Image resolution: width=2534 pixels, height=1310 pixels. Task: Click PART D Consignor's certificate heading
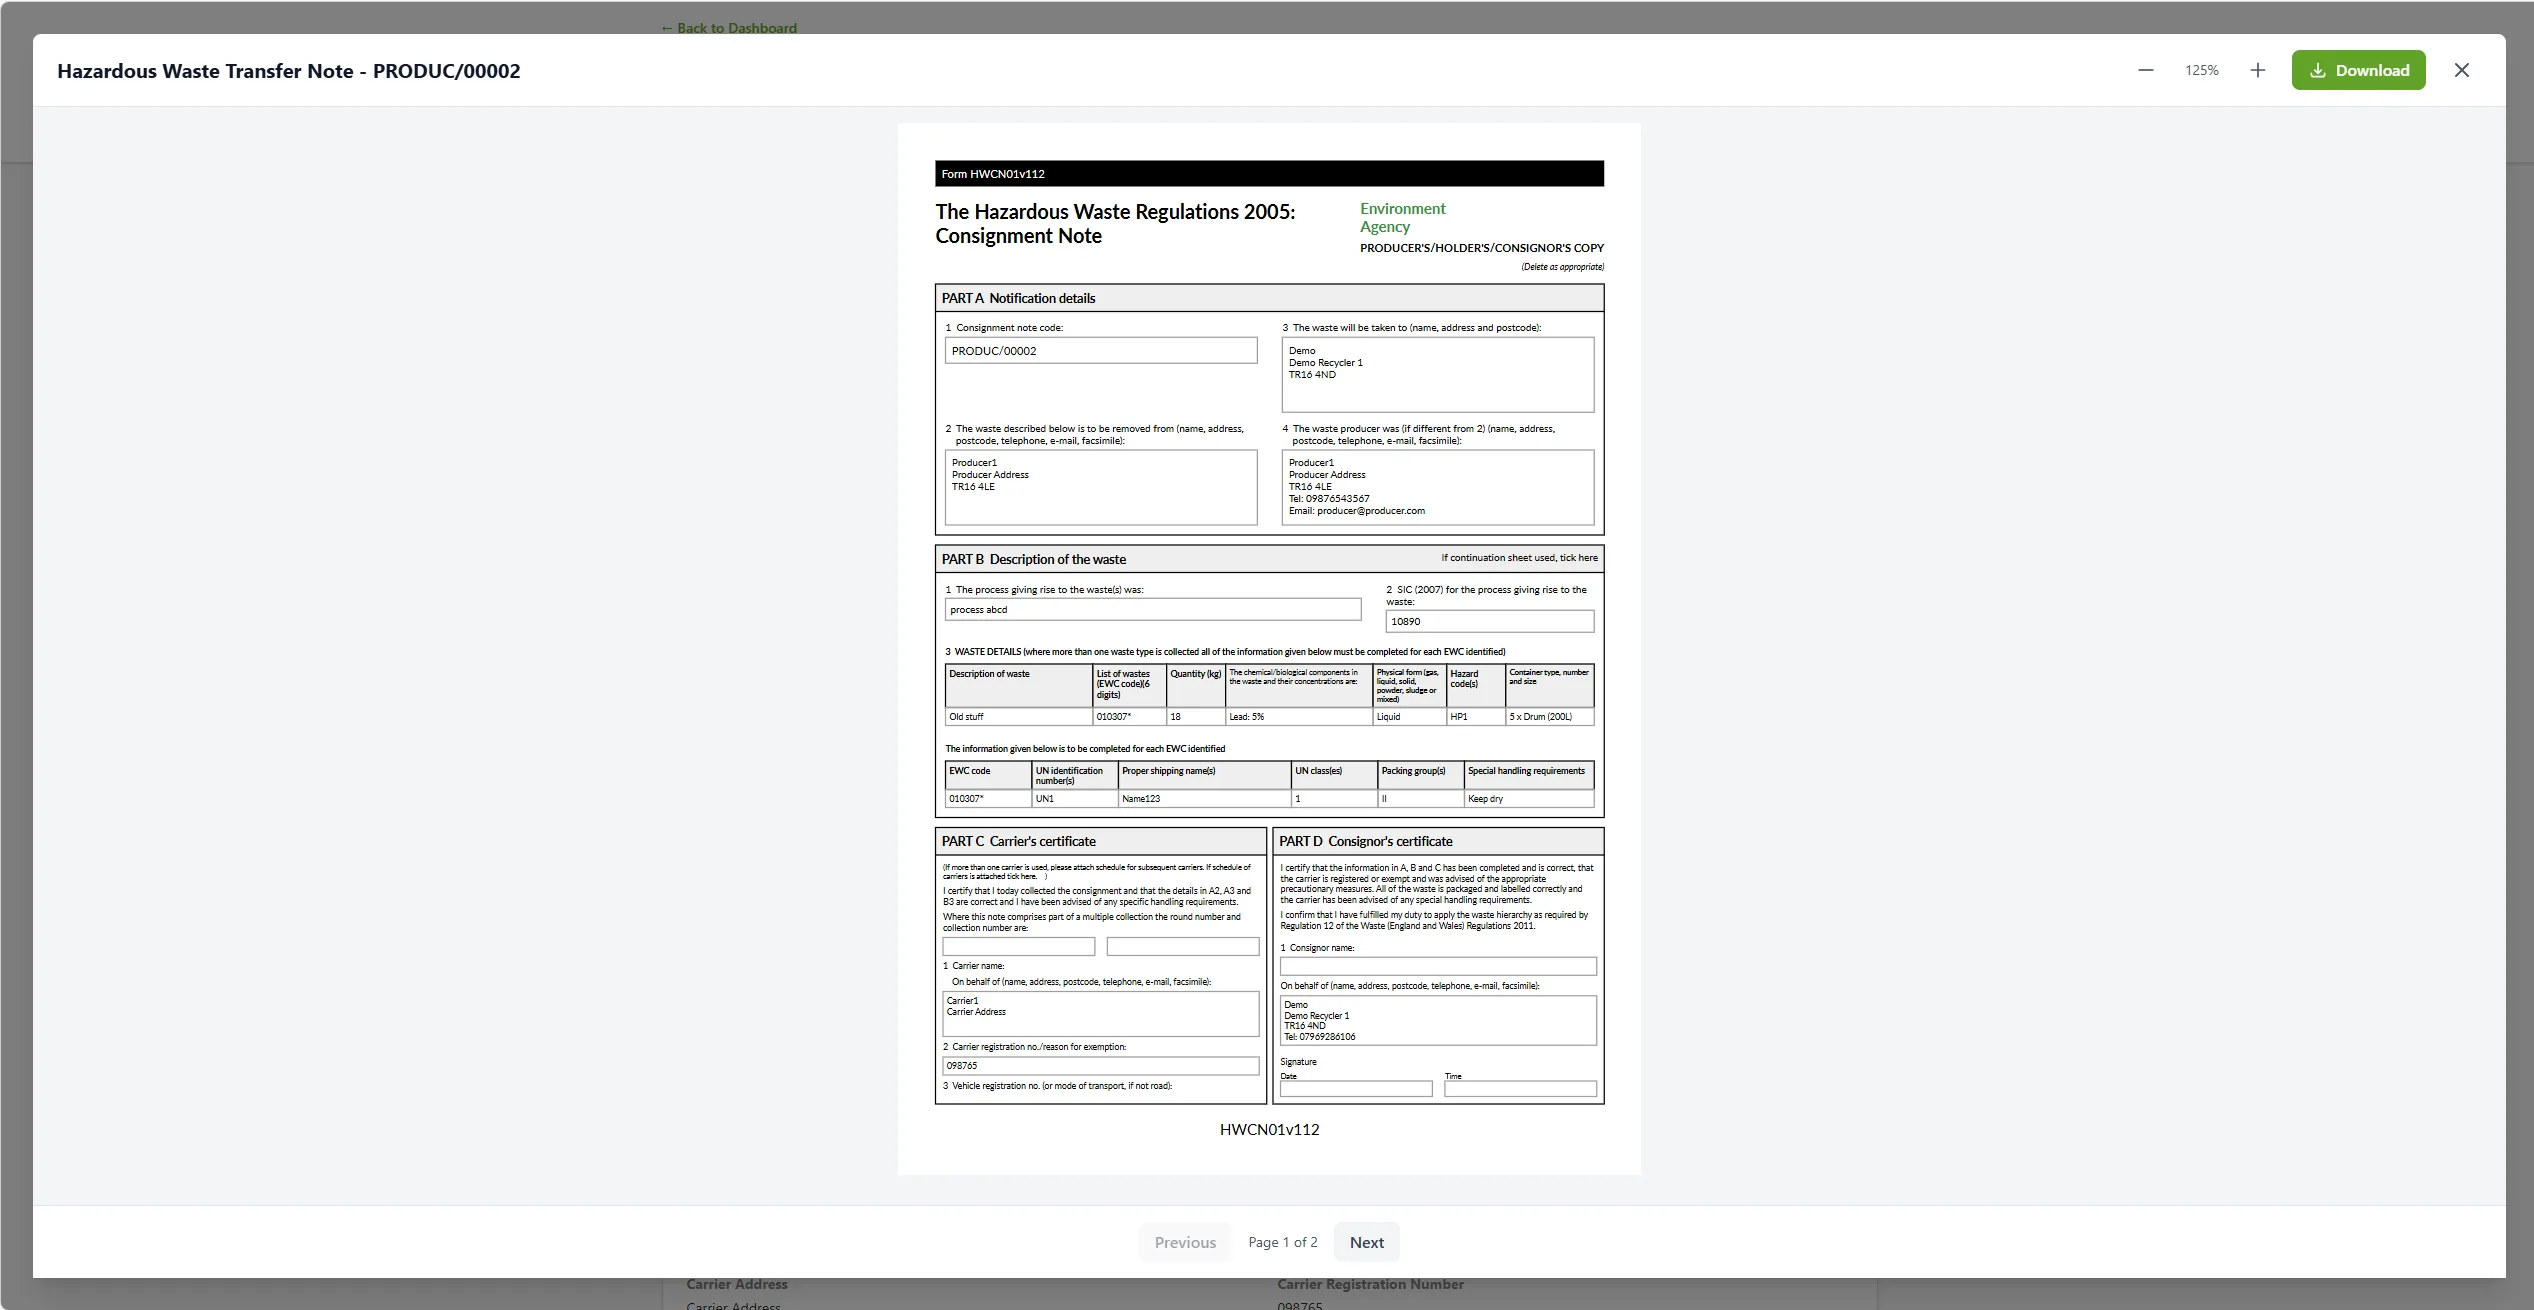(x=1365, y=841)
